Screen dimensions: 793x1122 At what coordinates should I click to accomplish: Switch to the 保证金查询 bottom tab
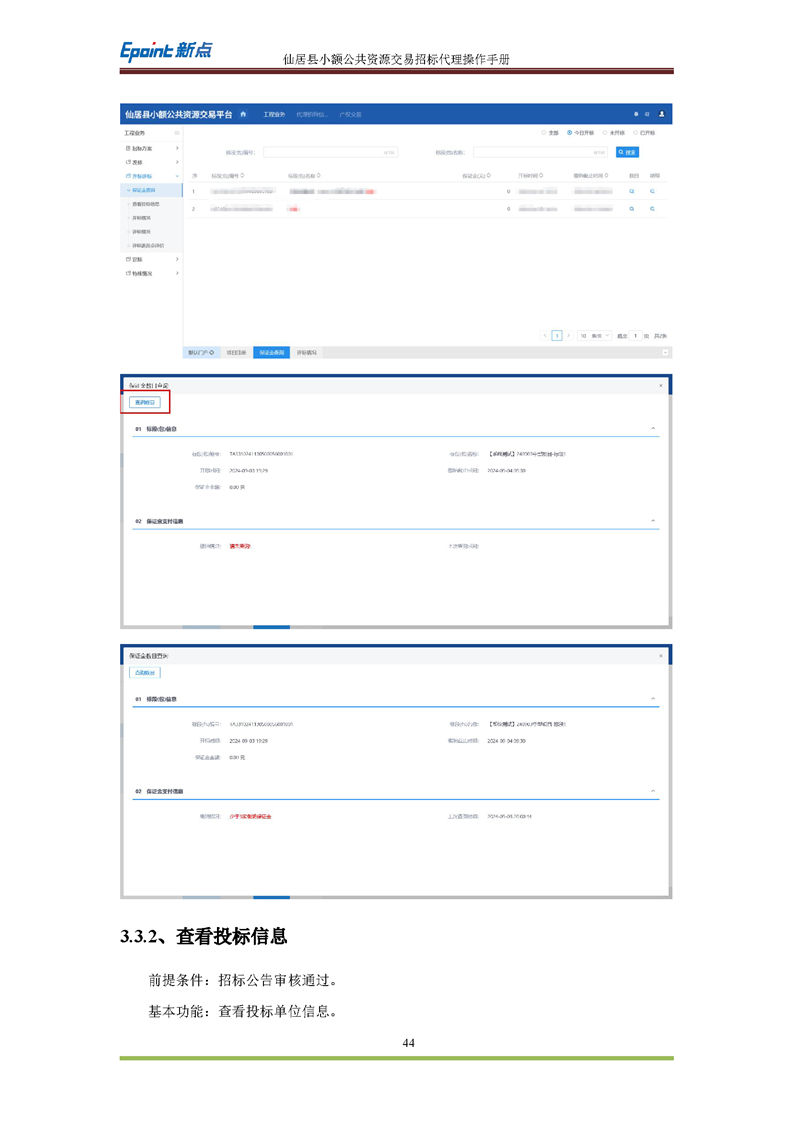pyautogui.click(x=271, y=353)
